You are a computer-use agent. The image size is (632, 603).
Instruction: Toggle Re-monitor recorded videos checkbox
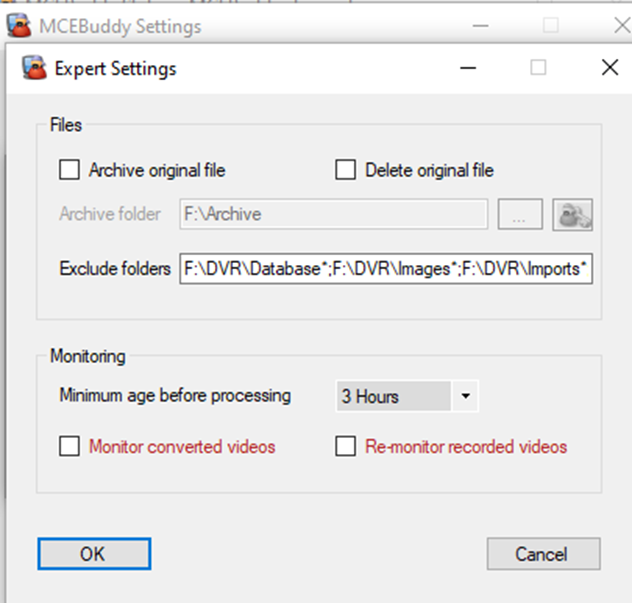pos(346,447)
